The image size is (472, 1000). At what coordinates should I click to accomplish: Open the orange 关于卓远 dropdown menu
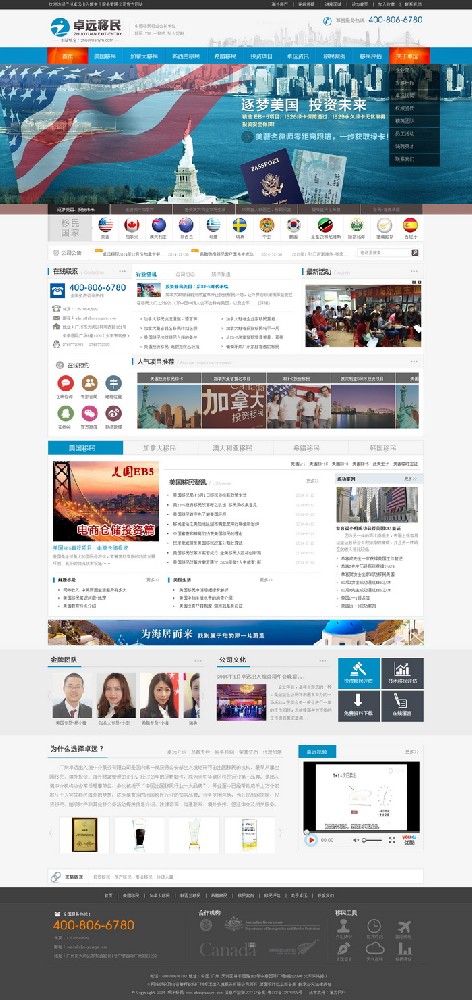(x=406, y=56)
